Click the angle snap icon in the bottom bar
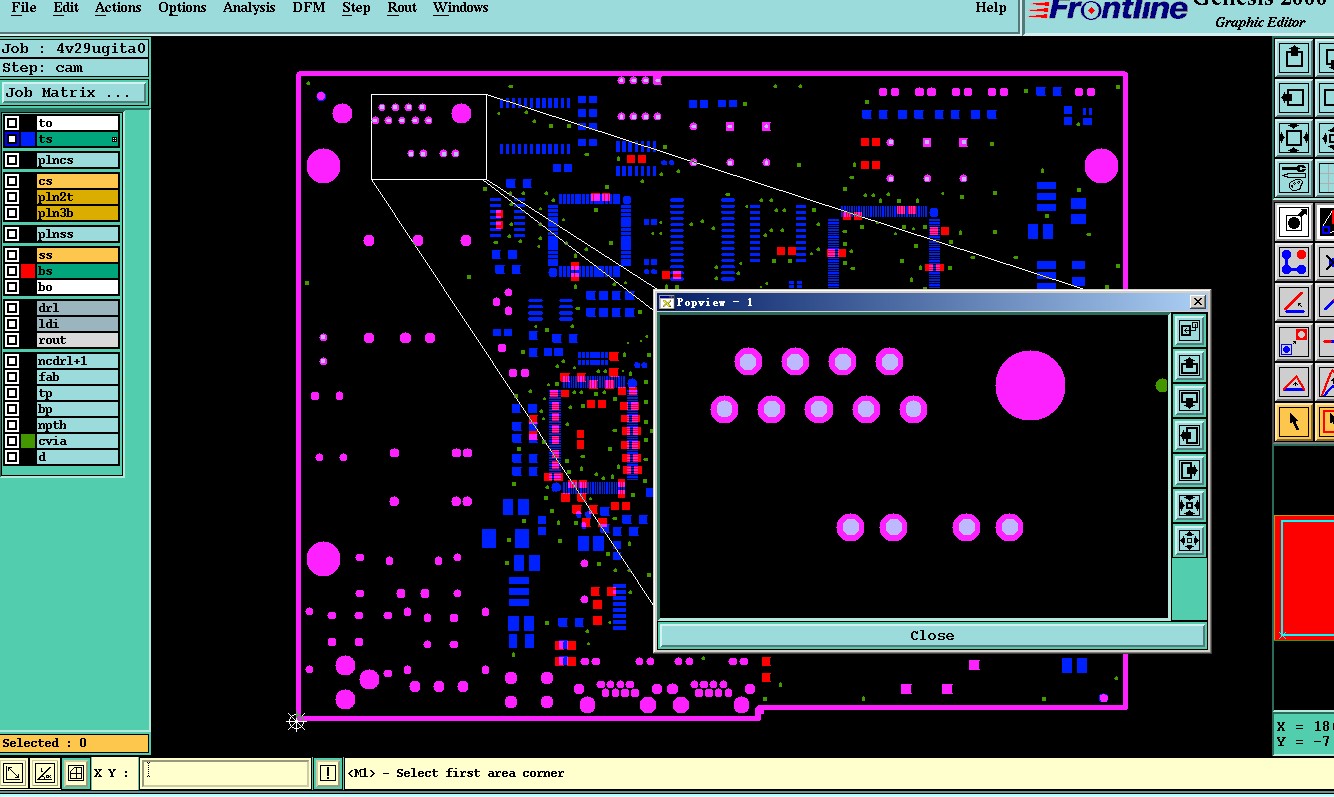This screenshot has width=1334, height=797. (x=44, y=773)
